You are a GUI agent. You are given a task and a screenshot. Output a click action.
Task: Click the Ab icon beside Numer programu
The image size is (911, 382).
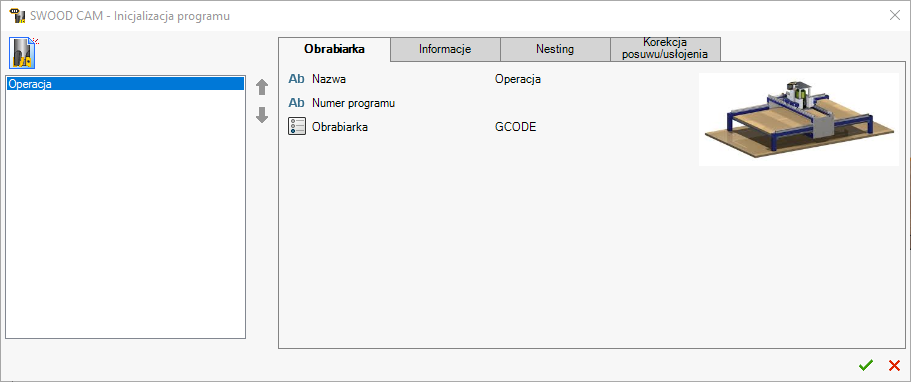pyautogui.click(x=296, y=103)
